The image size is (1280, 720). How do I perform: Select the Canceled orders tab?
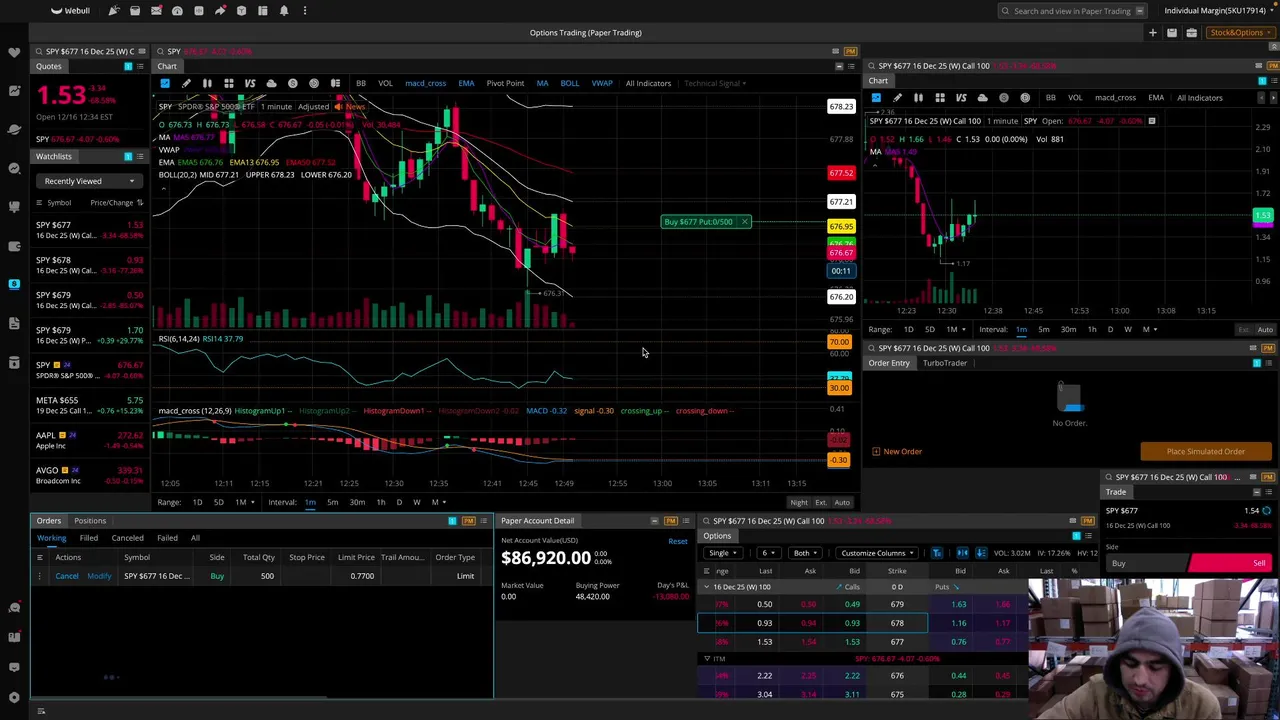point(127,538)
